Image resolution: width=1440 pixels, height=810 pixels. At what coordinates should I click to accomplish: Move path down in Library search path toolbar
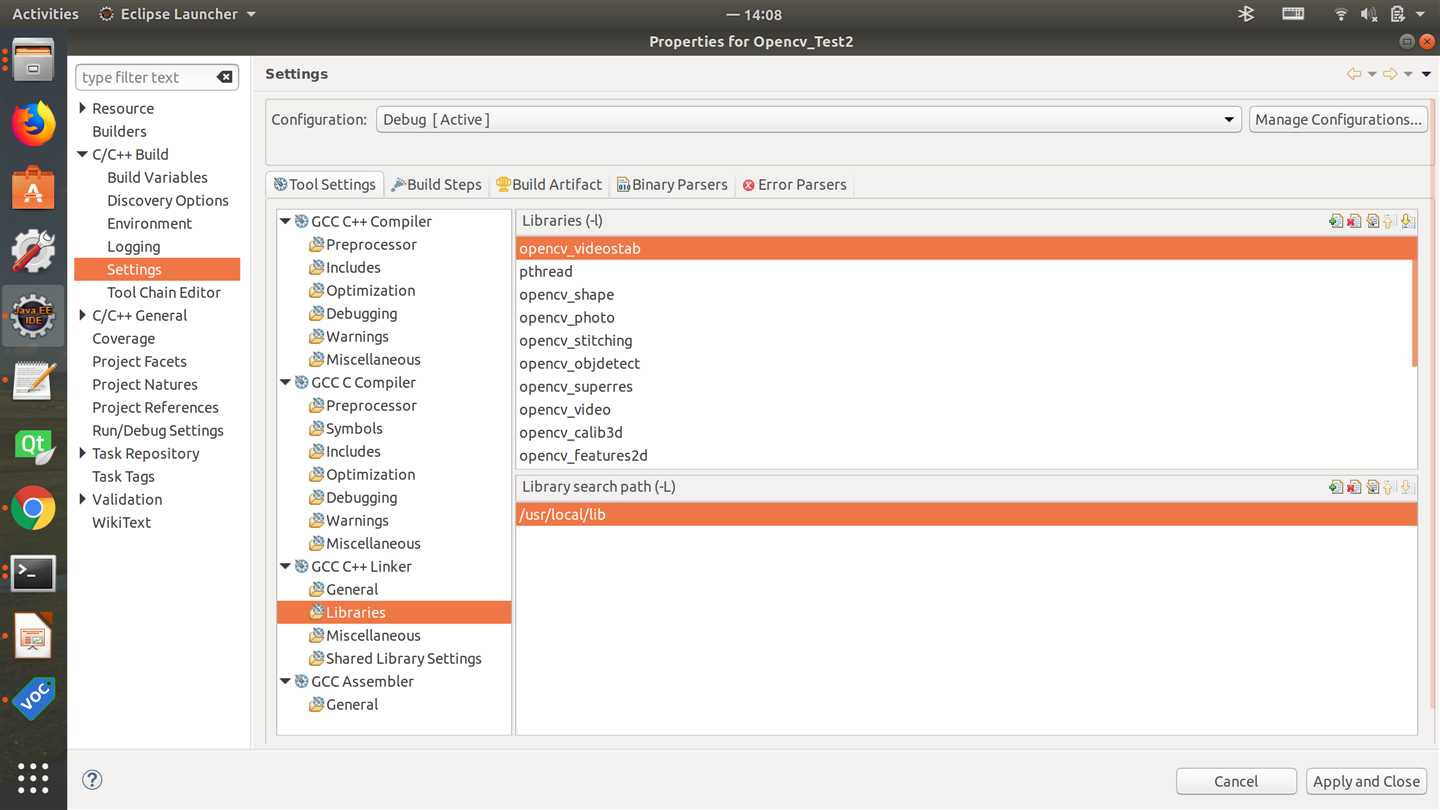1407,487
